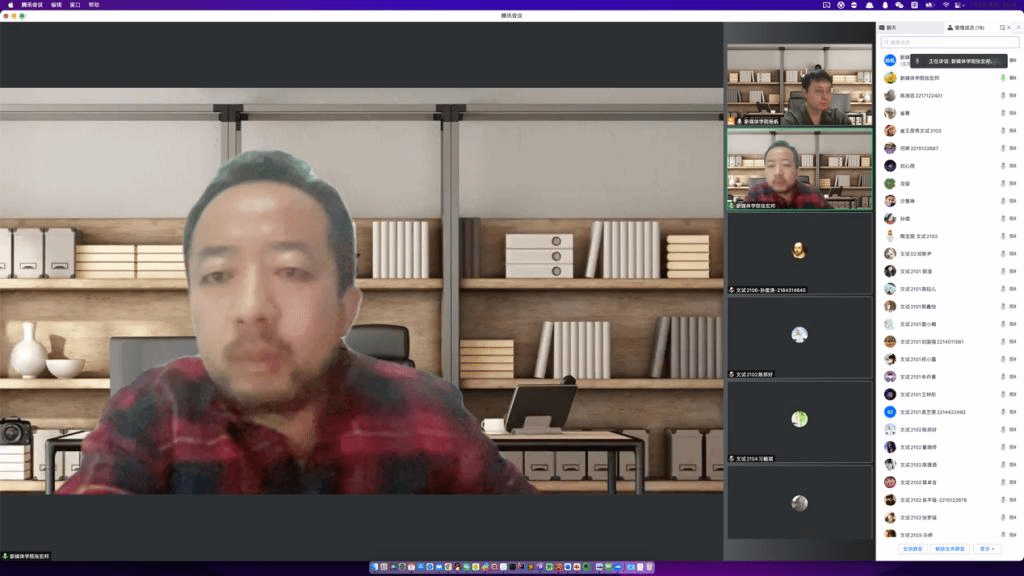1024x576 pixels.
Task: Open the 腾讯会议 application menu
Action: (x=33, y=5)
